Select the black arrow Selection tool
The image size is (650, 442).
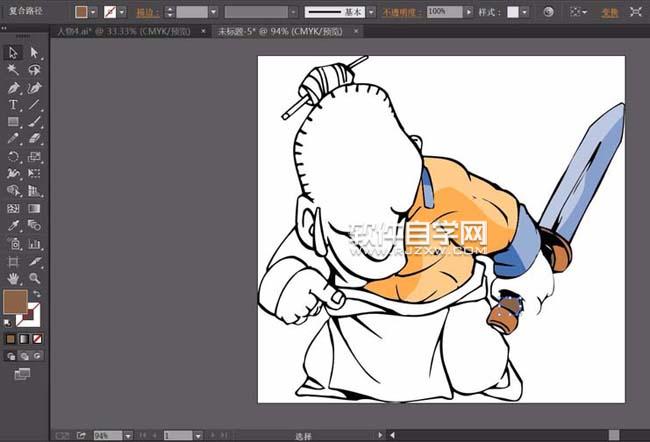(13, 53)
